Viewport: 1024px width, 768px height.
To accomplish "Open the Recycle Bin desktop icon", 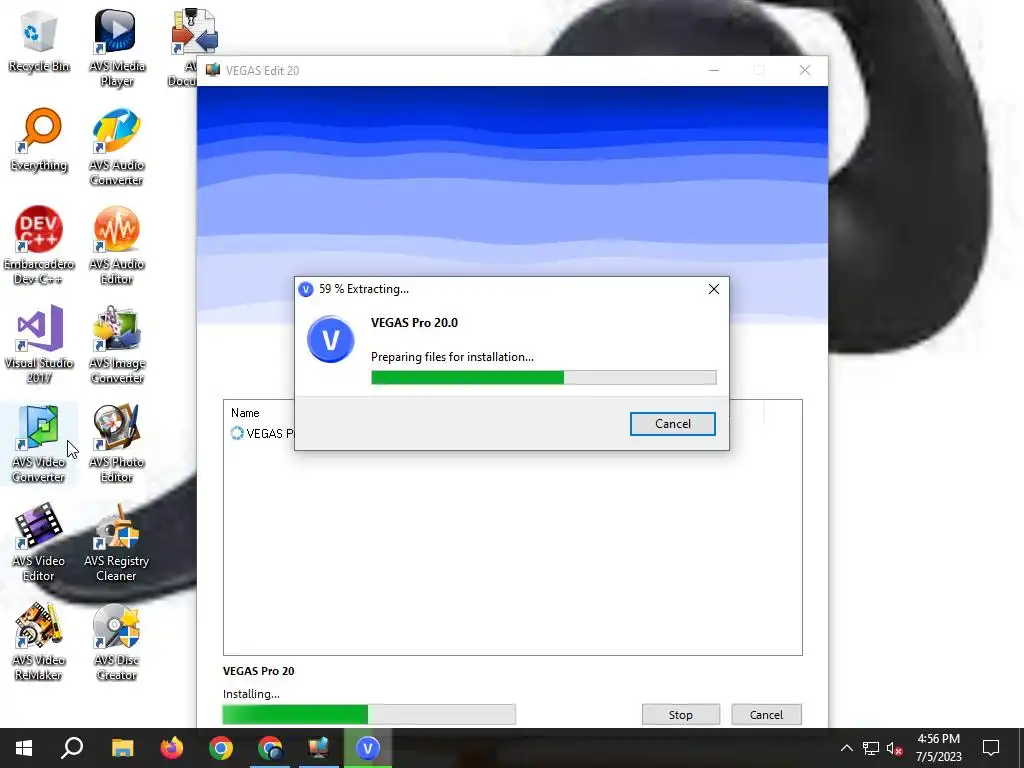I will pyautogui.click(x=39, y=40).
